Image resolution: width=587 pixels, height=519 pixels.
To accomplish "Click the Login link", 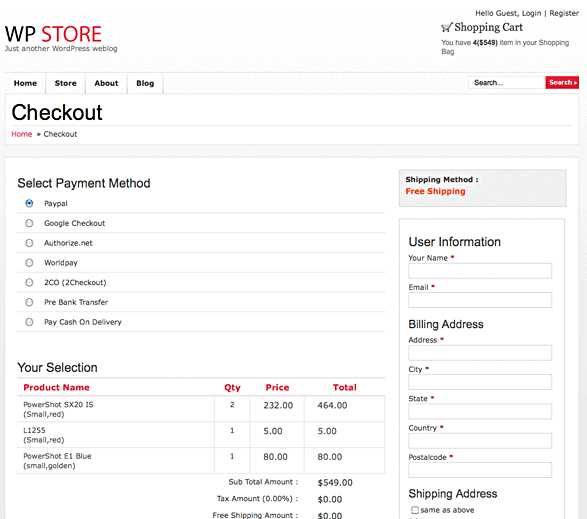I will click(x=531, y=13).
